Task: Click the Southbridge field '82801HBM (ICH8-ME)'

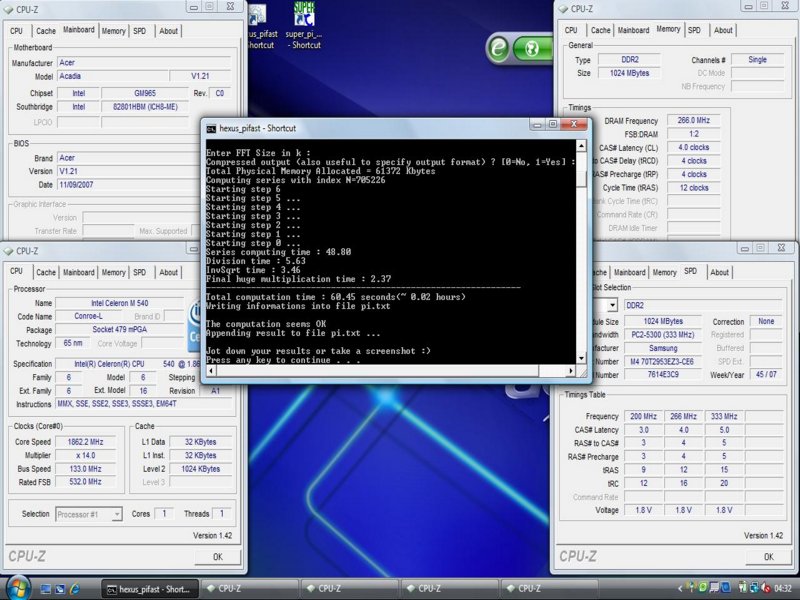Action: click(145, 107)
